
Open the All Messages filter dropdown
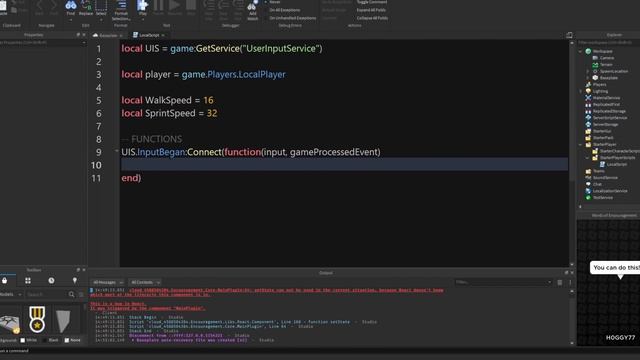point(107,282)
